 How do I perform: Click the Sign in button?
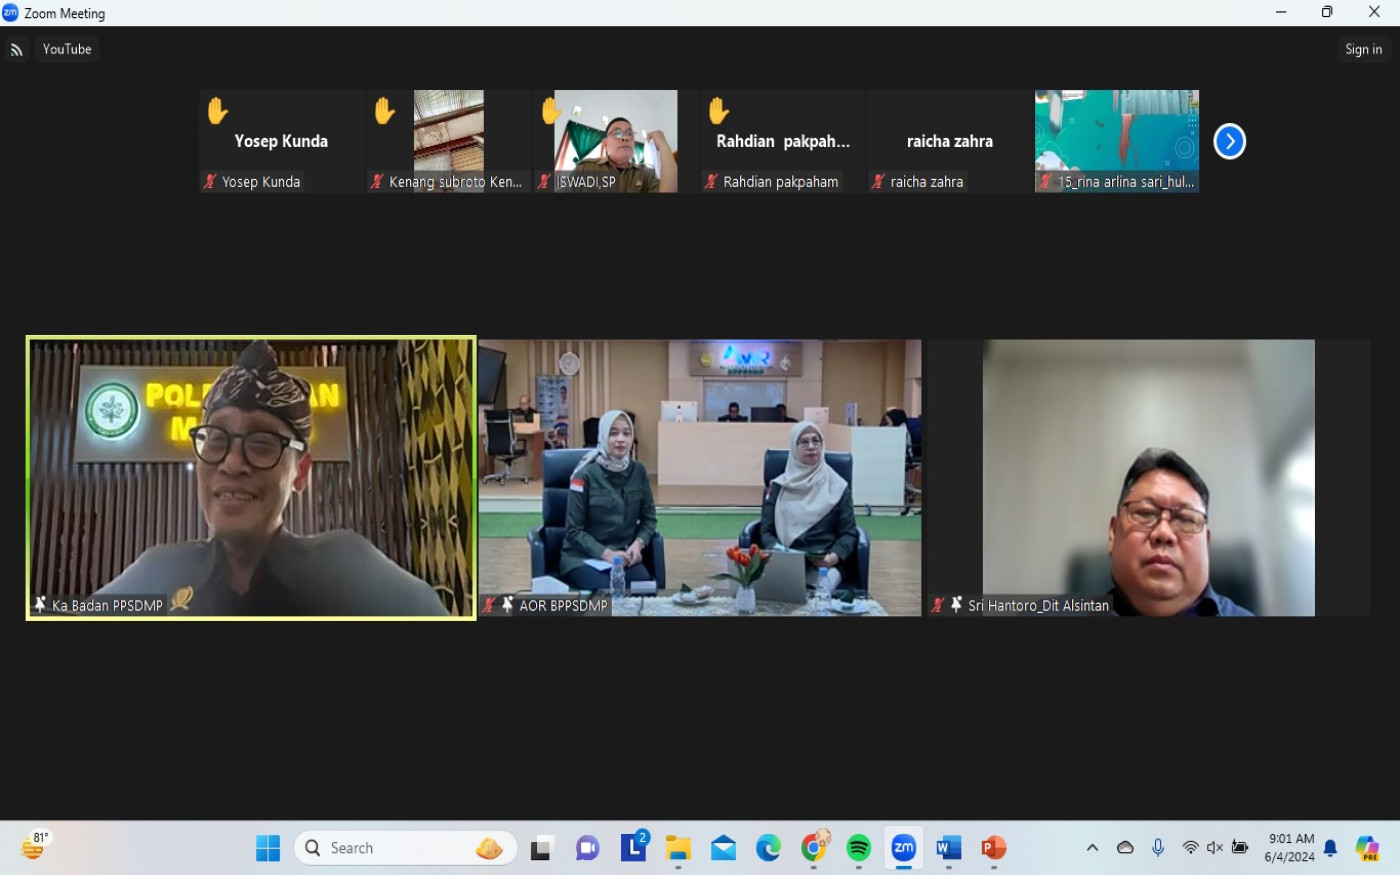click(1363, 49)
